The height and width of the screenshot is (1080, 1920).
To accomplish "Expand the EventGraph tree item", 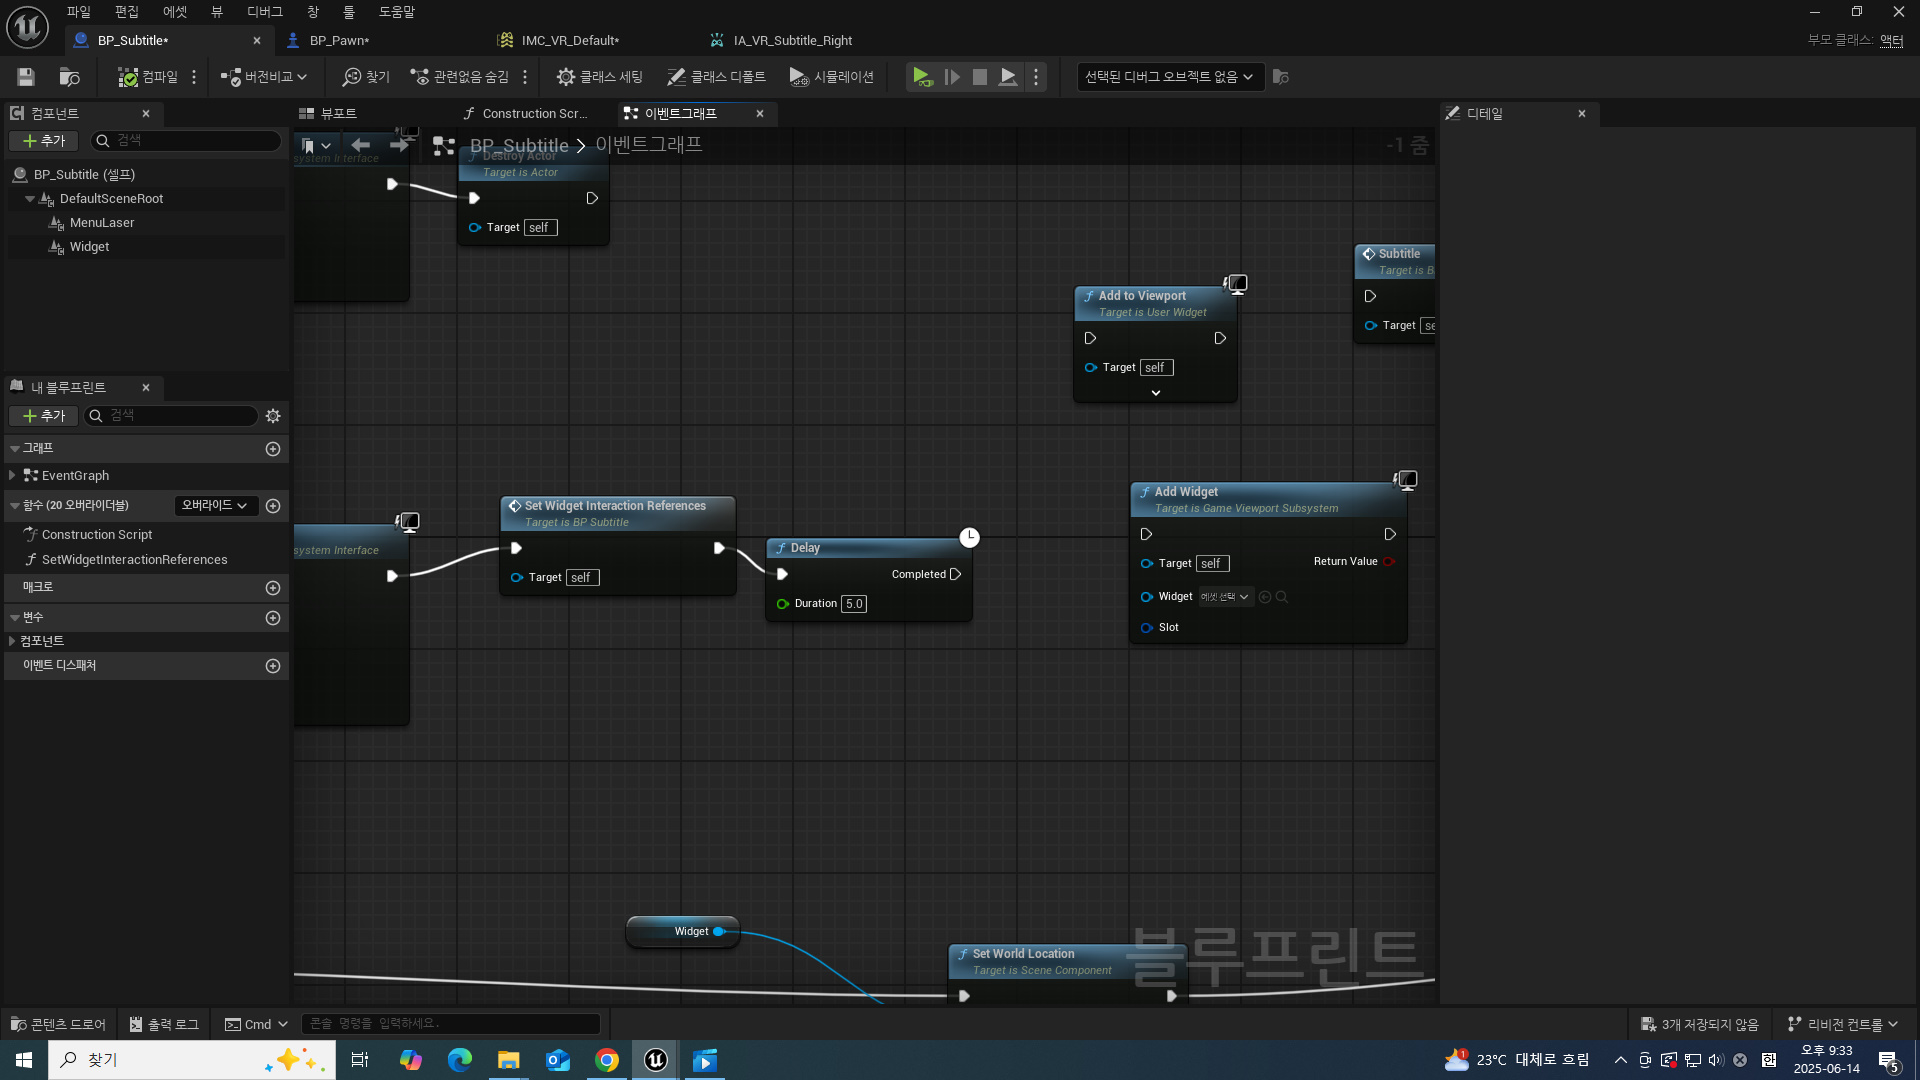I will pos(12,476).
